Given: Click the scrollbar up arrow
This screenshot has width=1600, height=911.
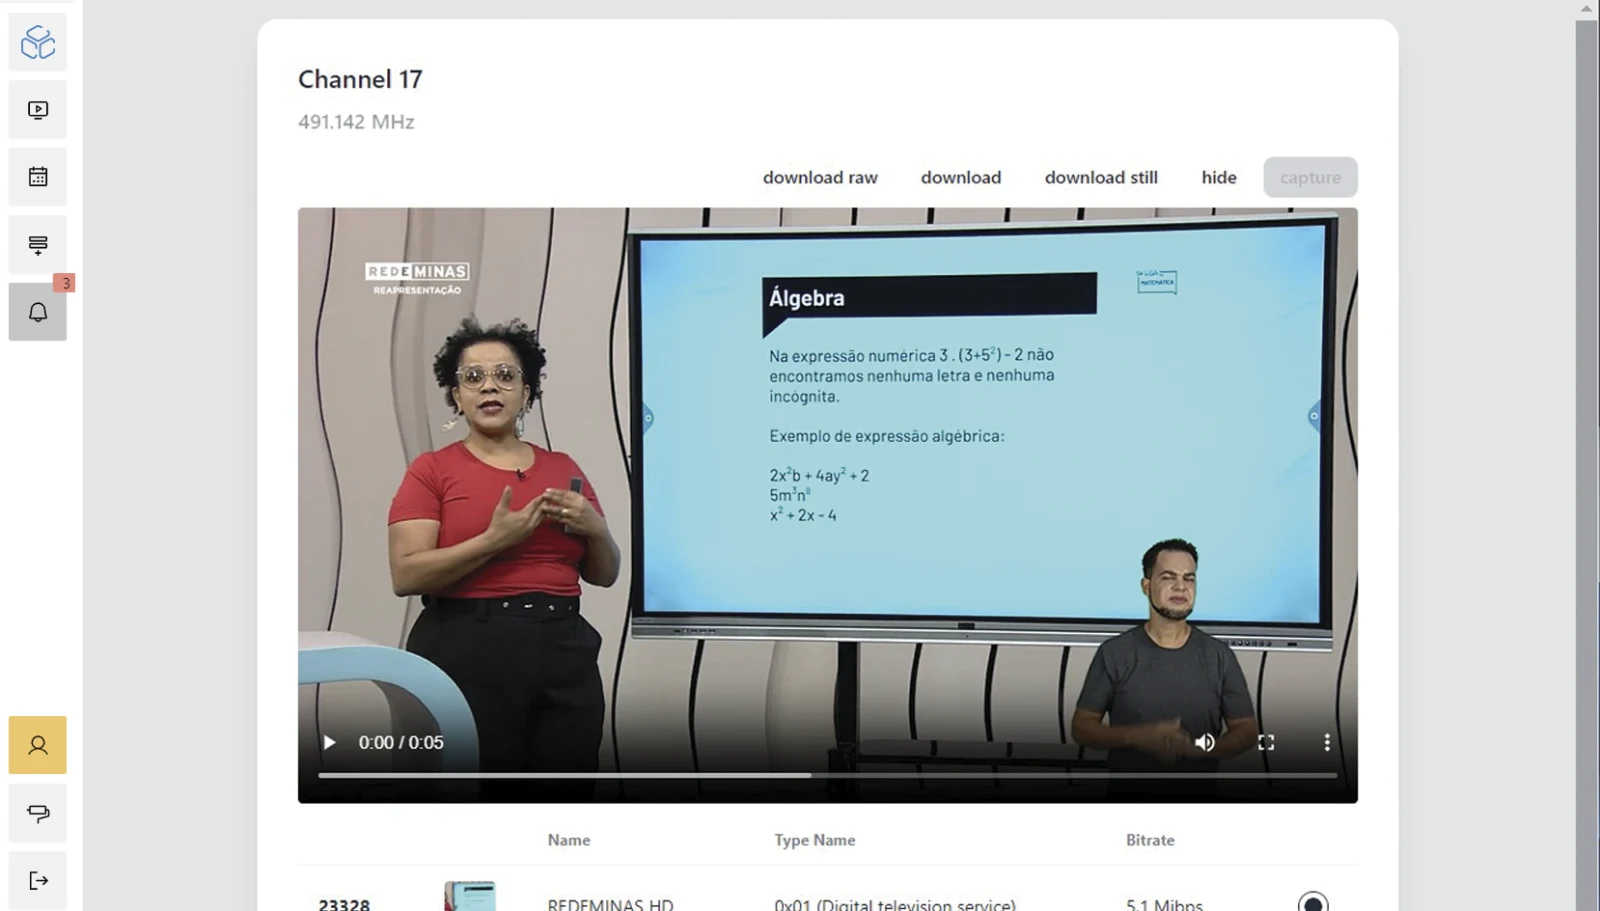Looking at the screenshot, I should (1587, 8).
